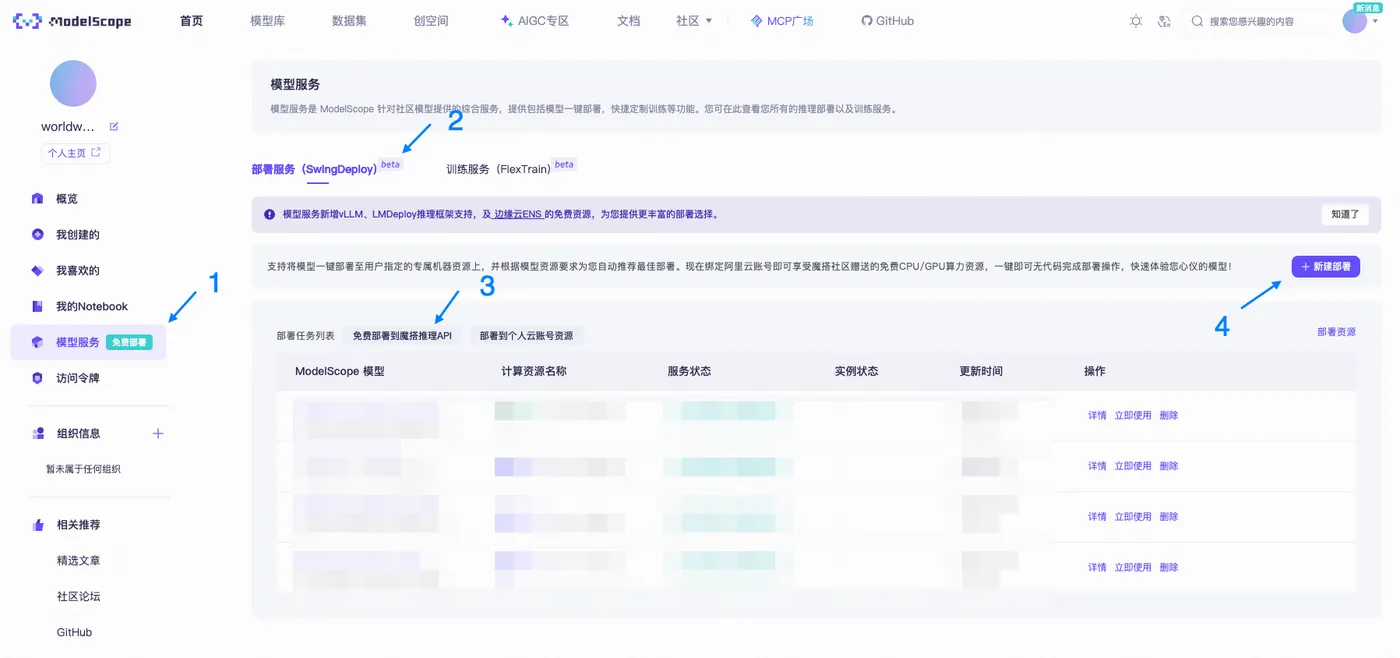Open the 文档 nav item

coord(629,21)
